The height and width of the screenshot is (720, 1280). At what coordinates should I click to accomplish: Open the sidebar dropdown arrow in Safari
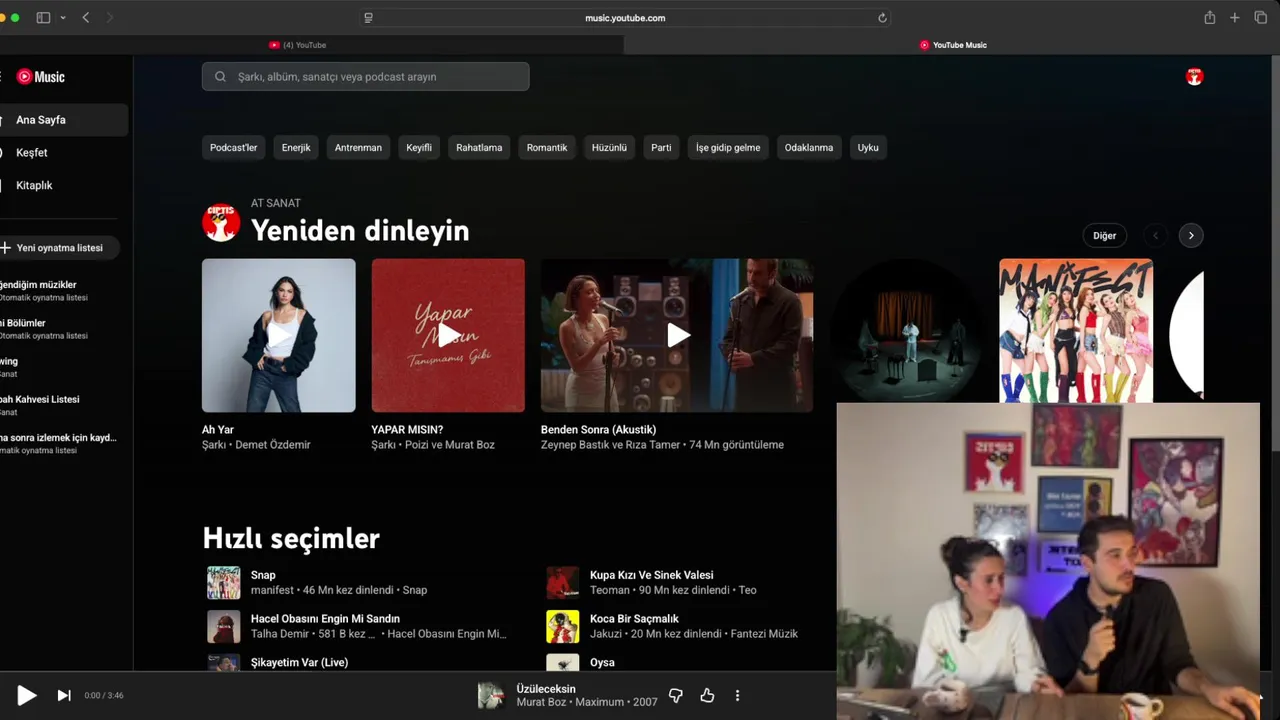tap(63, 18)
